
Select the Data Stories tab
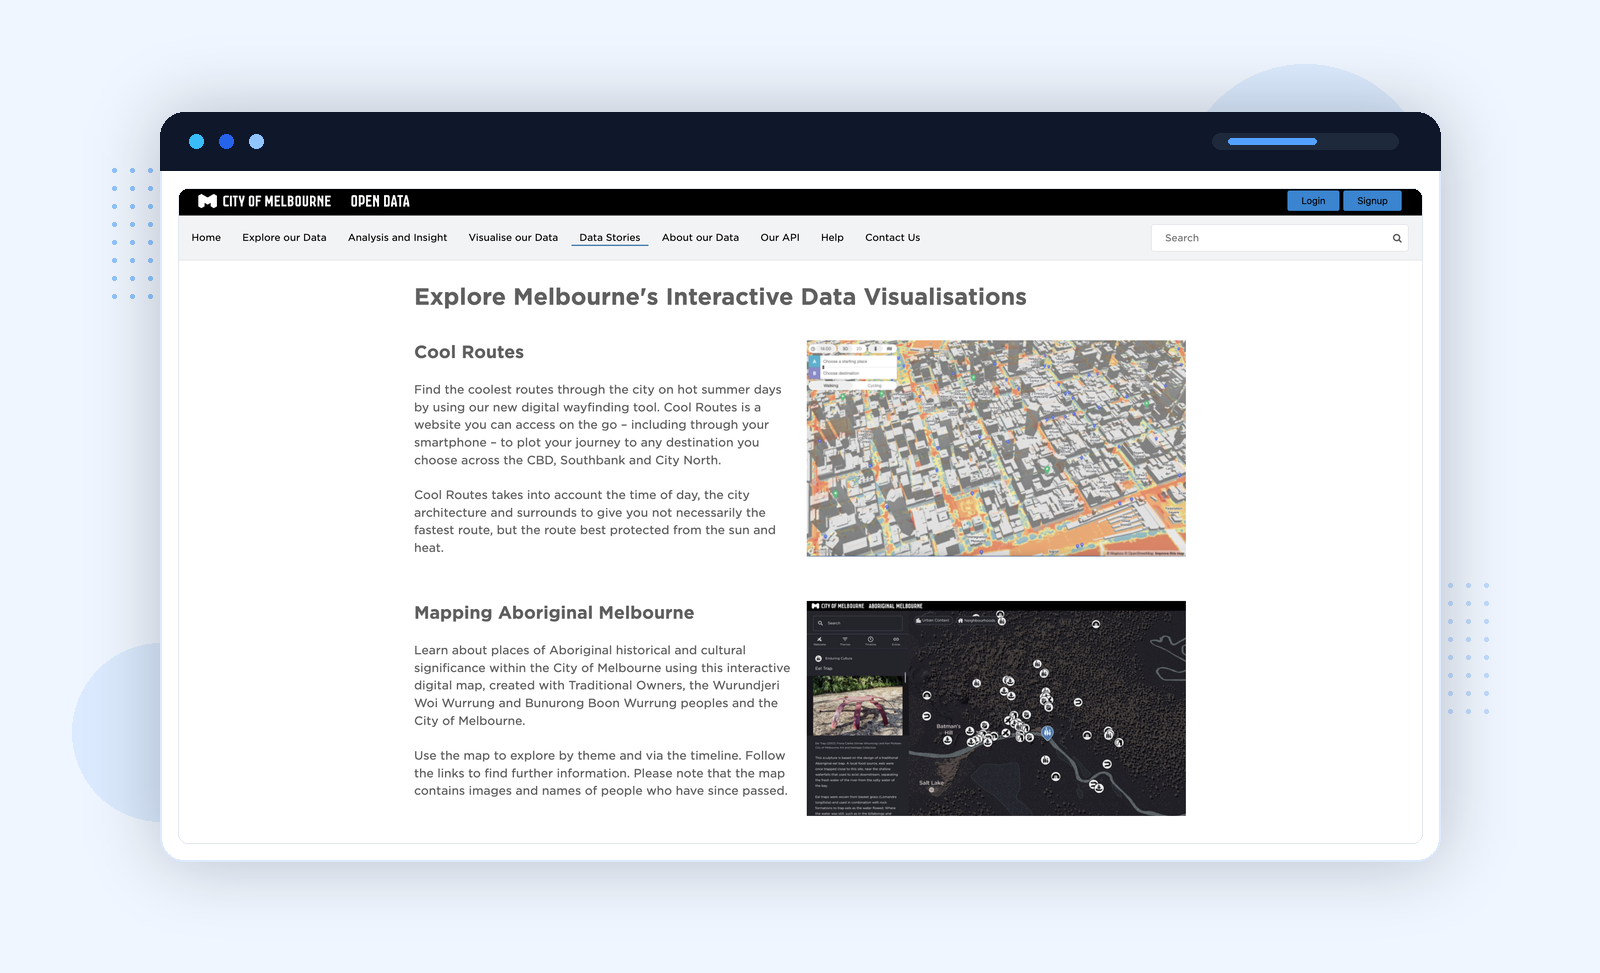(x=610, y=238)
